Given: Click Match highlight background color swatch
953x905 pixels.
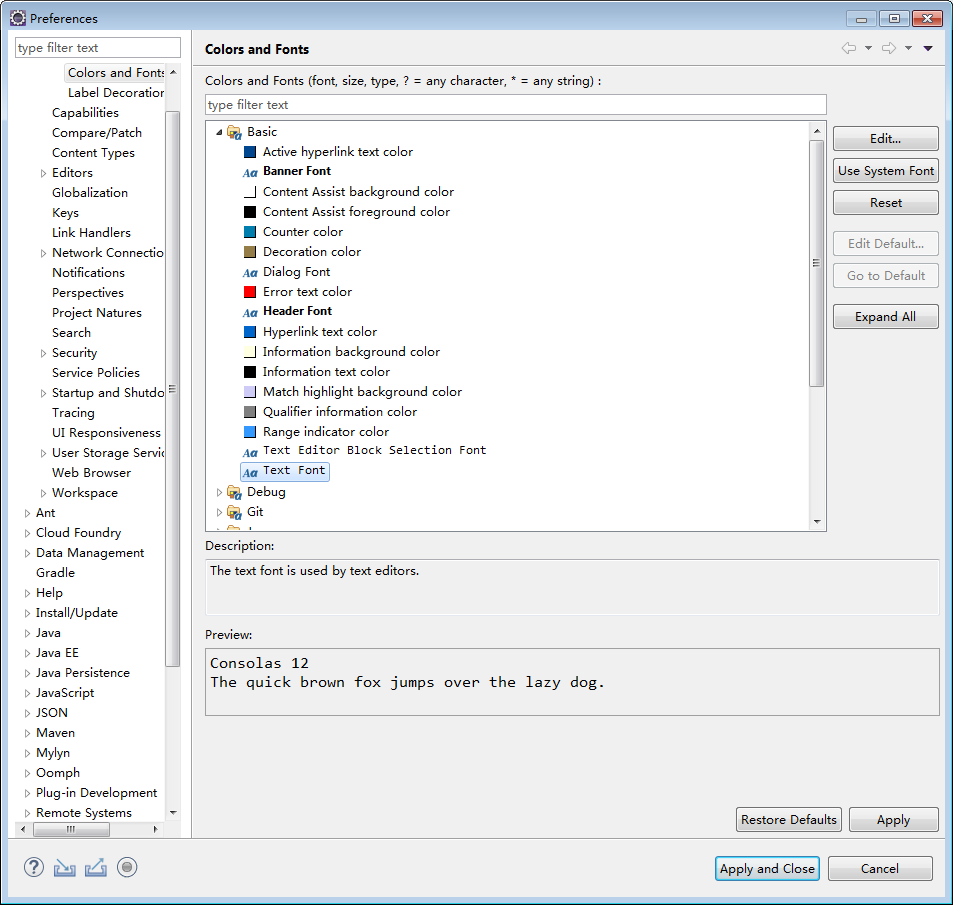Looking at the screenshot, I should (x=250, y=392).
